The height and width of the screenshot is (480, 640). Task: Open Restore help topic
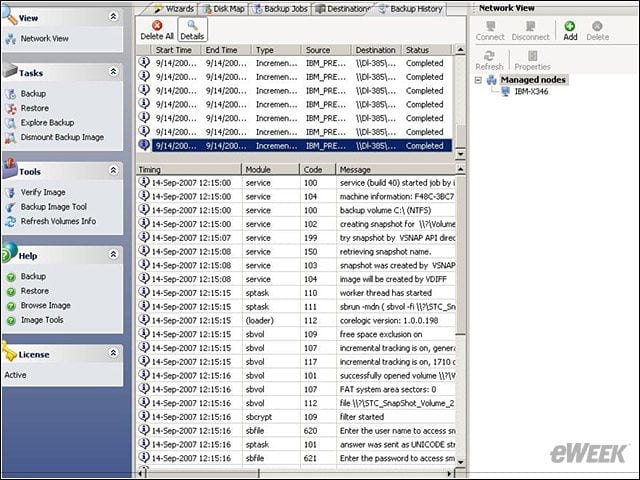tap(35, 291)
